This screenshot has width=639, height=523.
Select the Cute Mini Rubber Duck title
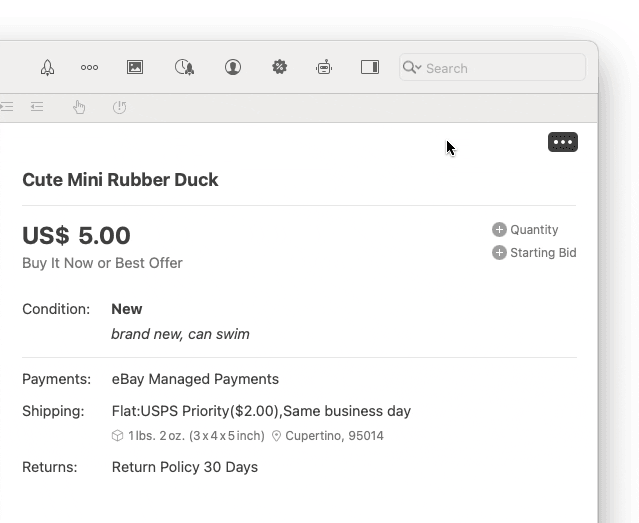[120, 180]
